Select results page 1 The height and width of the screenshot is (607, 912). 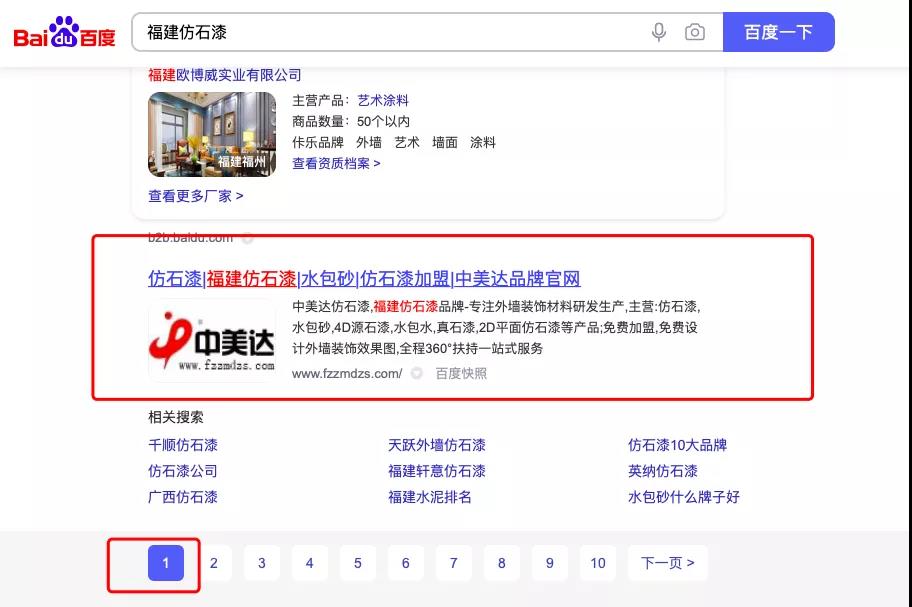point(166,563)
